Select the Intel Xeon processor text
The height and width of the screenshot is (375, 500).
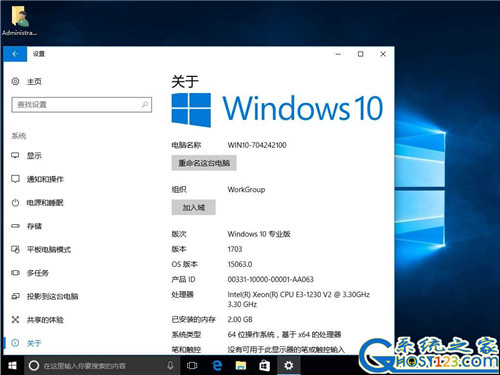coord(299,299)
